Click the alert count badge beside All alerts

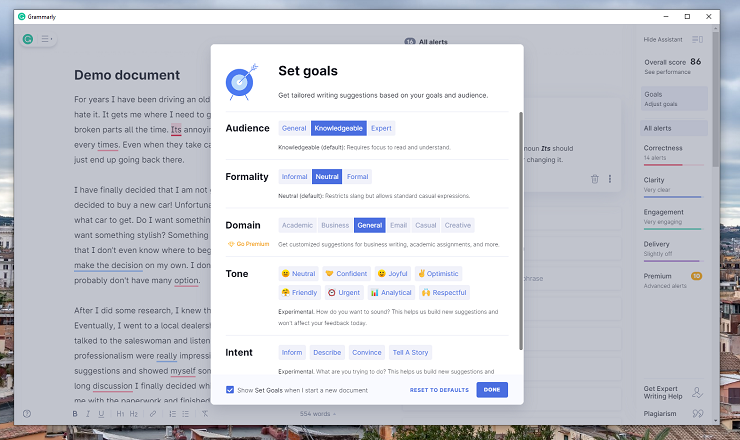(x=410, y=42)
